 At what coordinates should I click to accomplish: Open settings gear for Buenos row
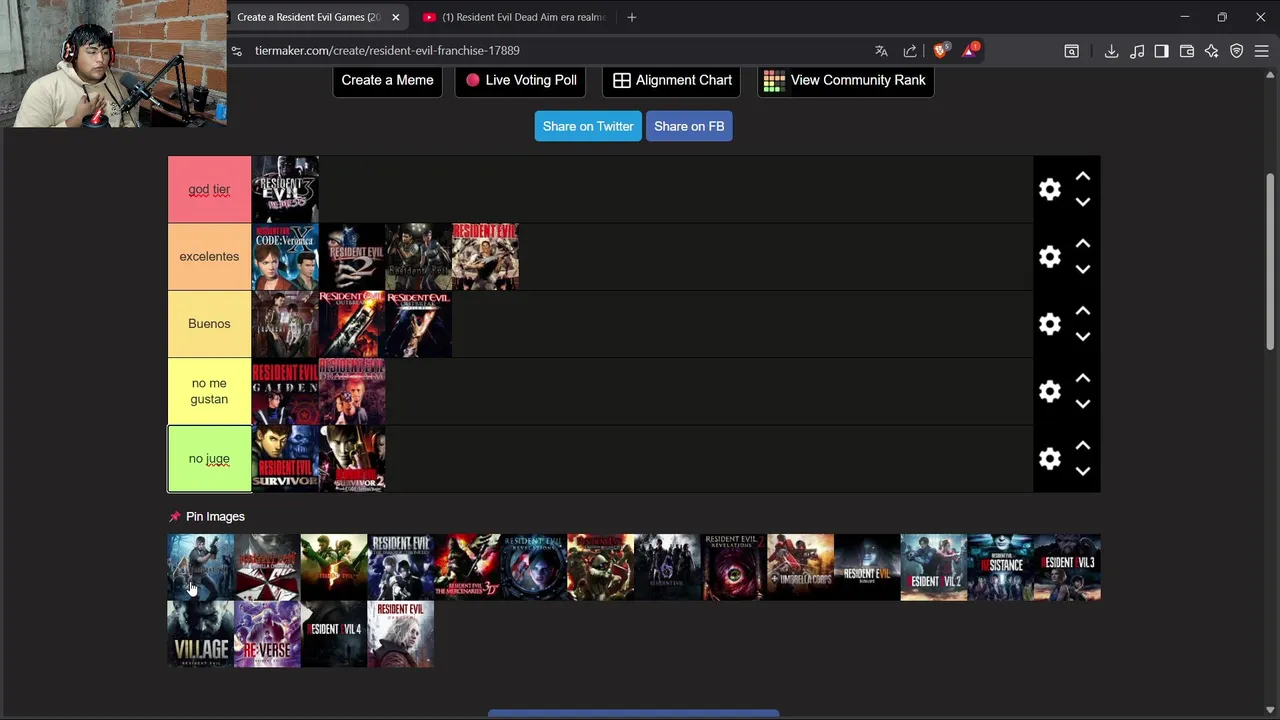1049,324
